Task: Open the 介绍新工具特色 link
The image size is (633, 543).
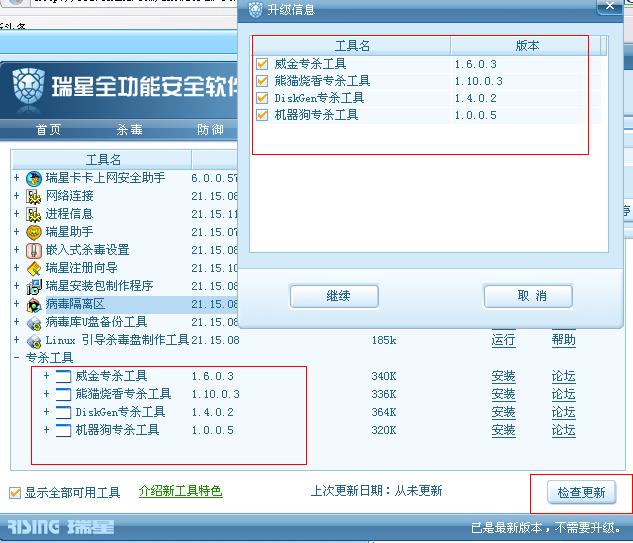Action: (x=180, y=491)
